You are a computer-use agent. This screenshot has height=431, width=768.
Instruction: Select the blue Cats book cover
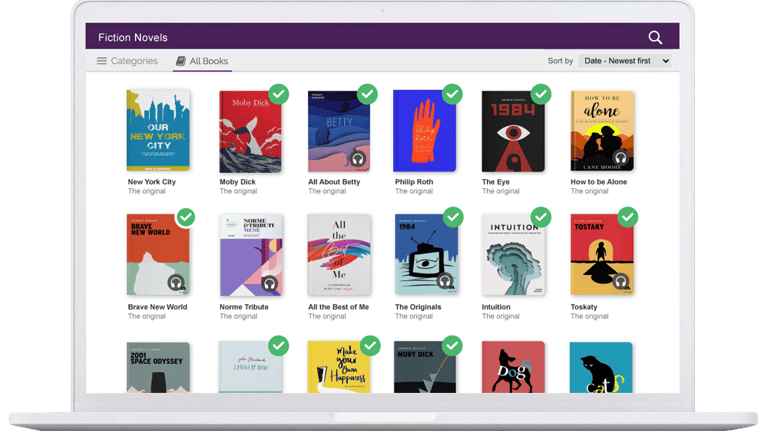(x=601, y=367)
